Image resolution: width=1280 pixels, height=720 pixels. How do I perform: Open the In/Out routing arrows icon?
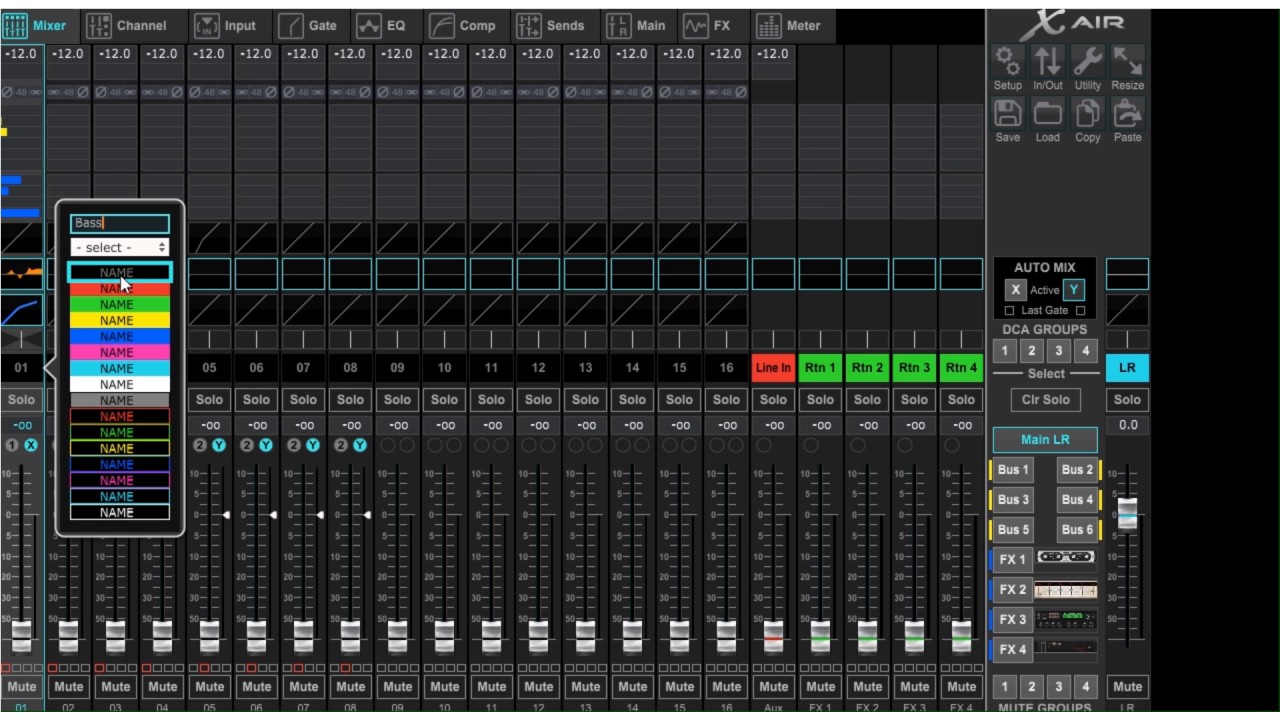(x=1048, y=62)
